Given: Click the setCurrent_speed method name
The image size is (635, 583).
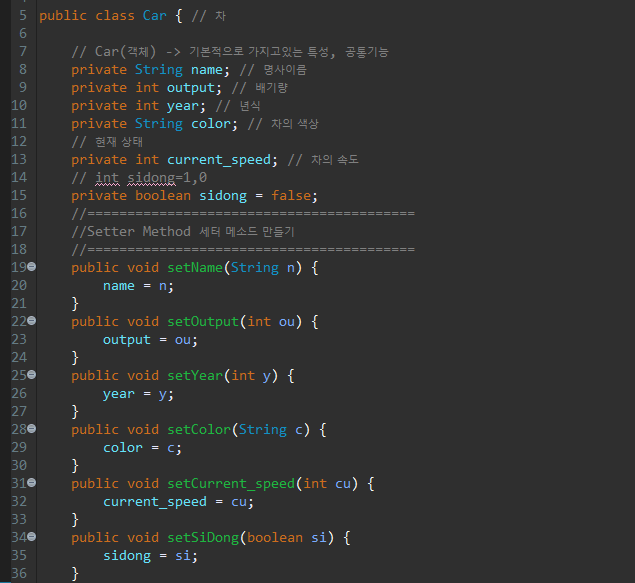Looking at the screenshot, I should point(231,484).
